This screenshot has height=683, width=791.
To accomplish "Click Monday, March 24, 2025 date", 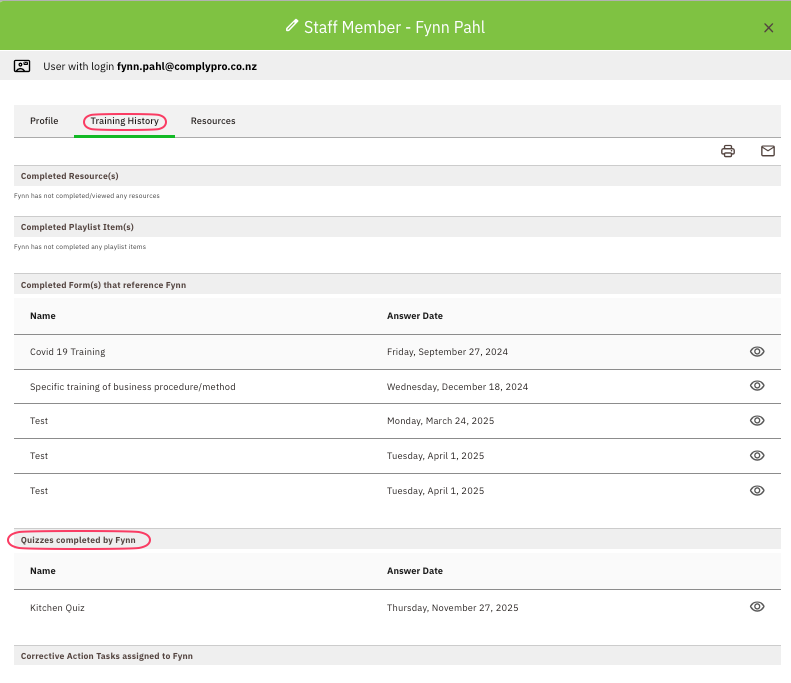I will [440, 421].
